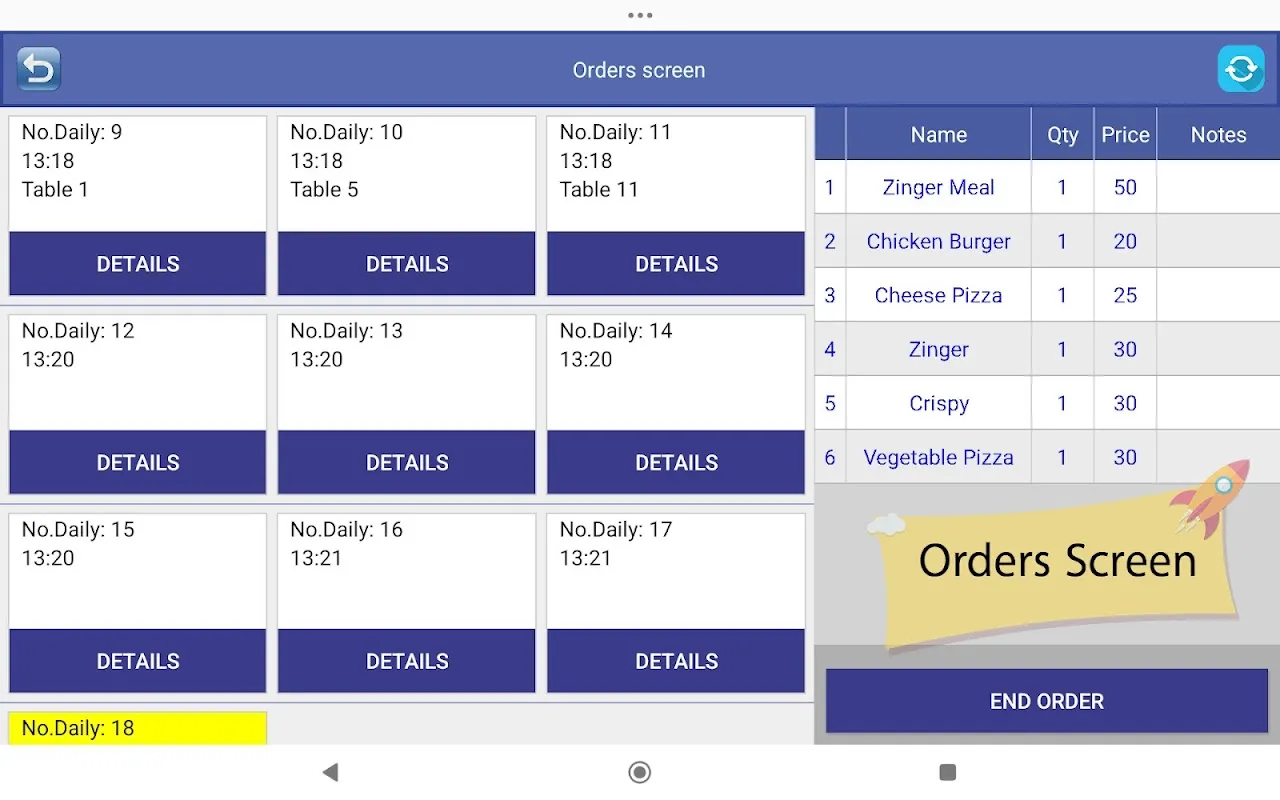Tap Android recent apps square
Viewport: 1280px width, 800px height.
948,772
